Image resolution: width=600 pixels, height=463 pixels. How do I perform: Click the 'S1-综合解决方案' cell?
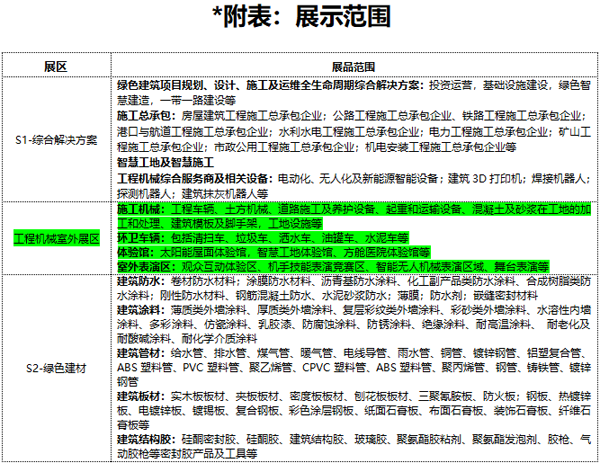click(56, 138)
